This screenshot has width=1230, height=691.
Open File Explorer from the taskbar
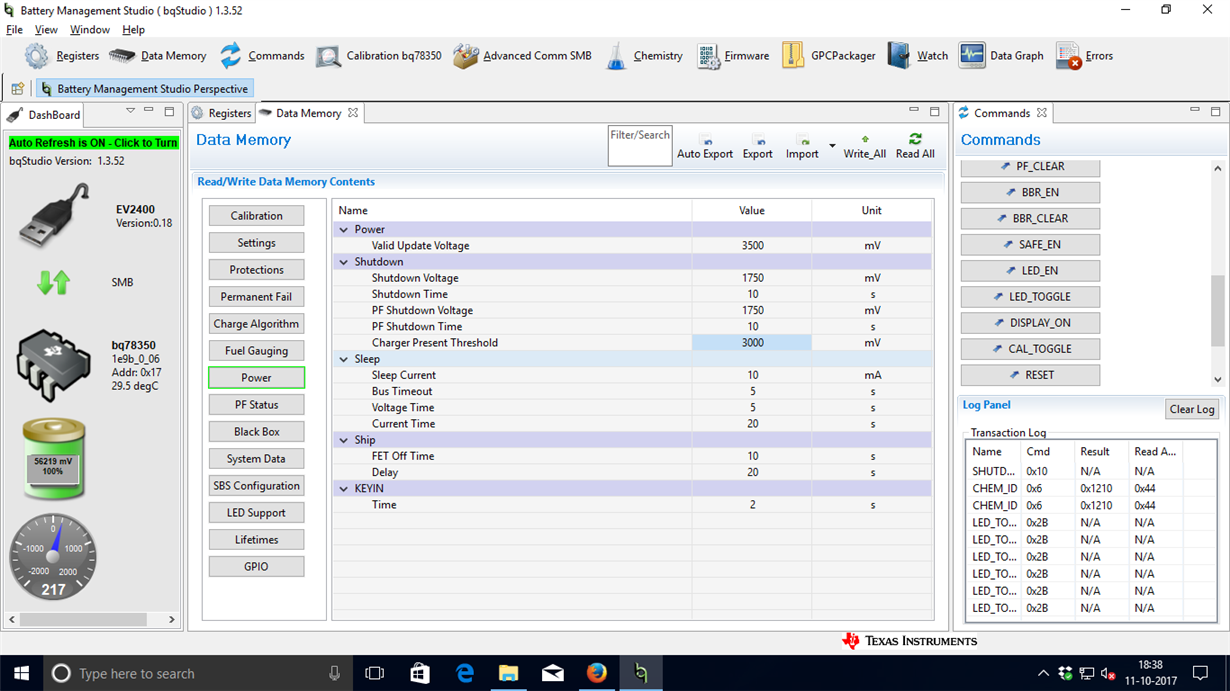click(x=509, y=673)
